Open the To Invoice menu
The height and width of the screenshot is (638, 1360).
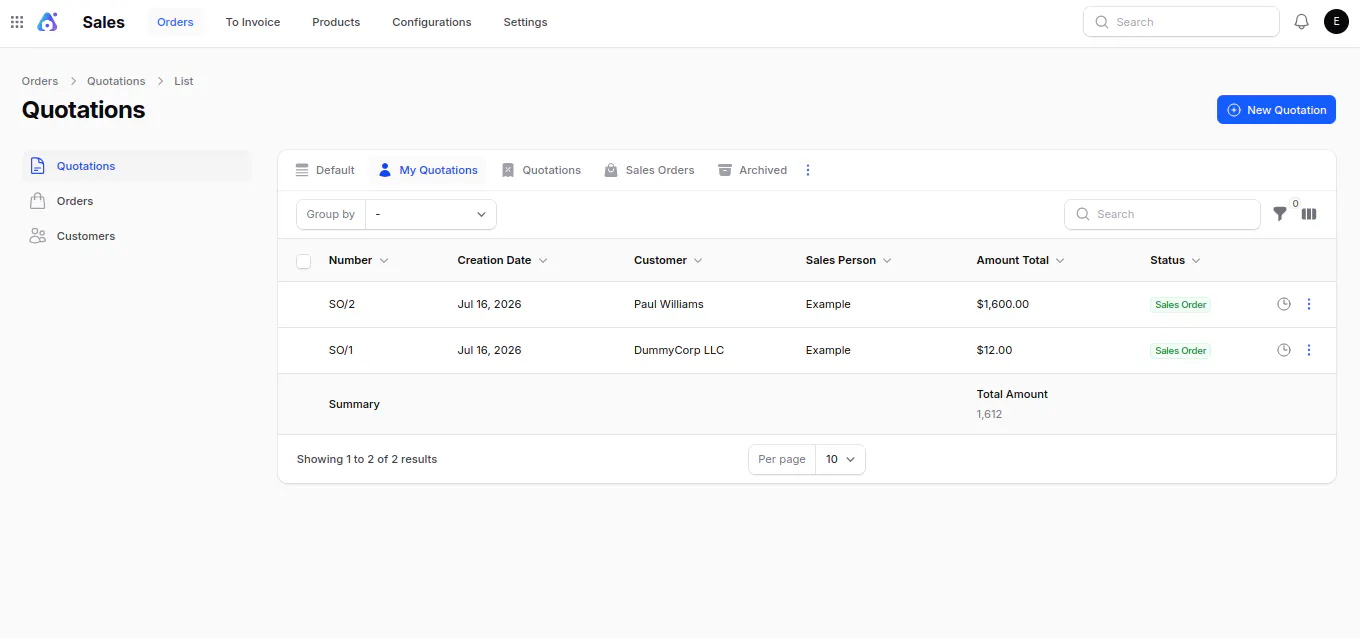[253, 22]
